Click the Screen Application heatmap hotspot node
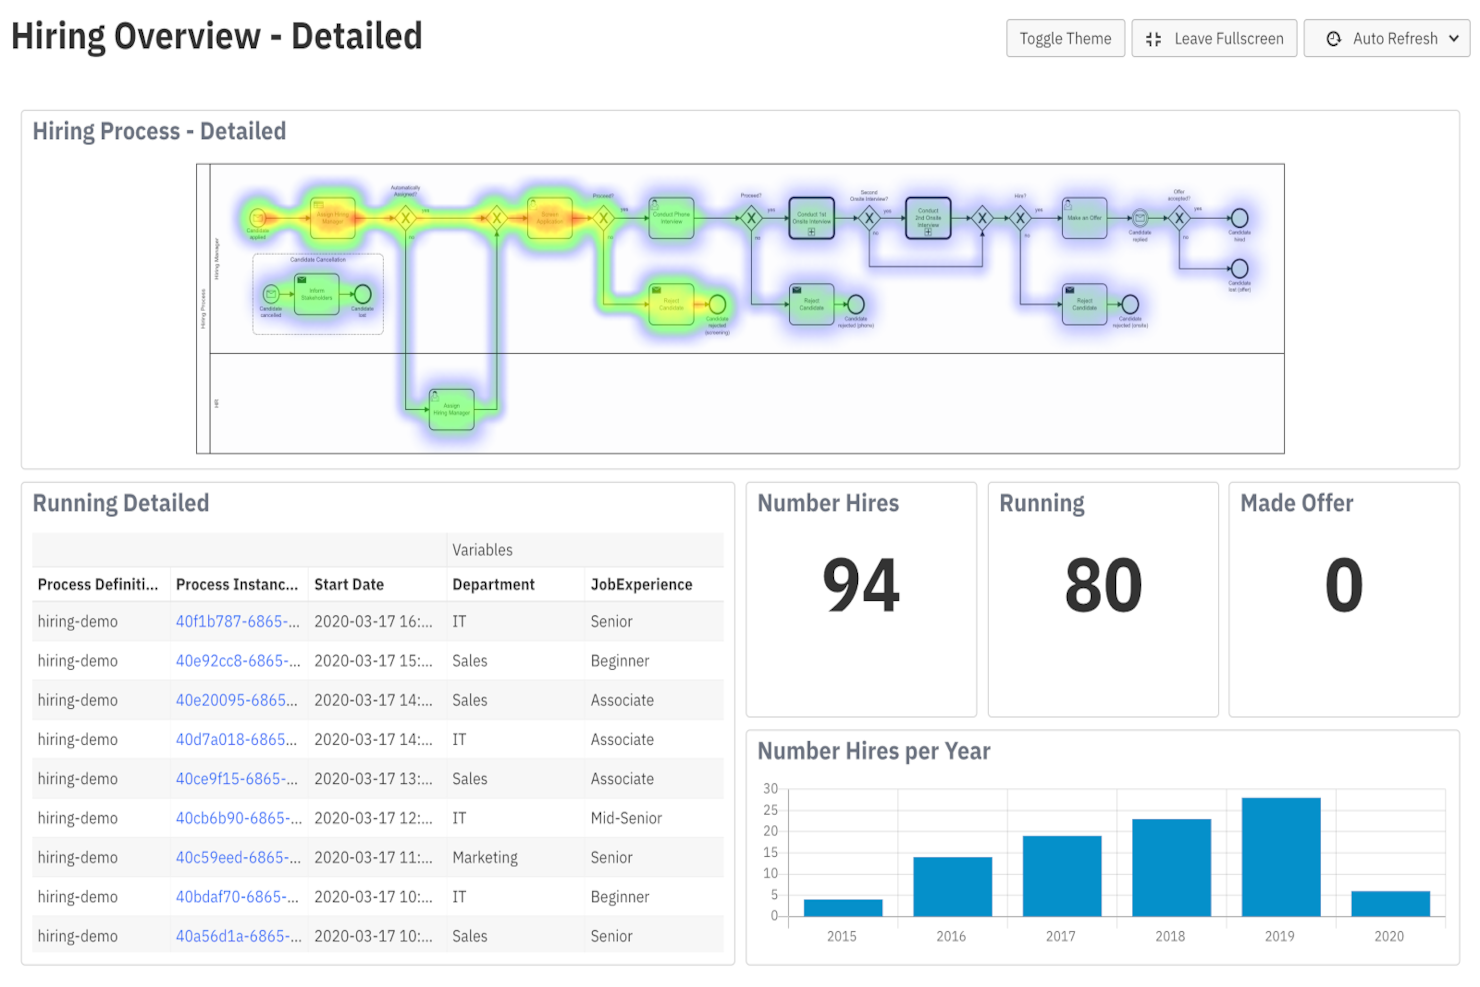1480x987 pixels. pos(549,217)
